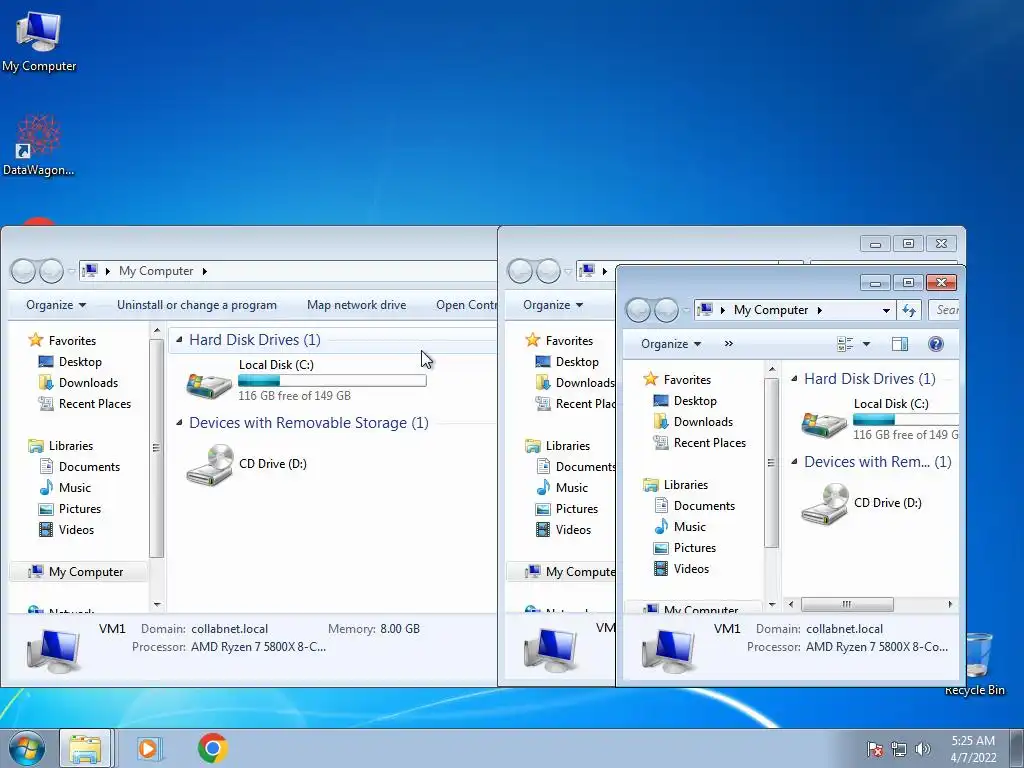Open the Recycle Bin desktop icon

click(975, 664)
